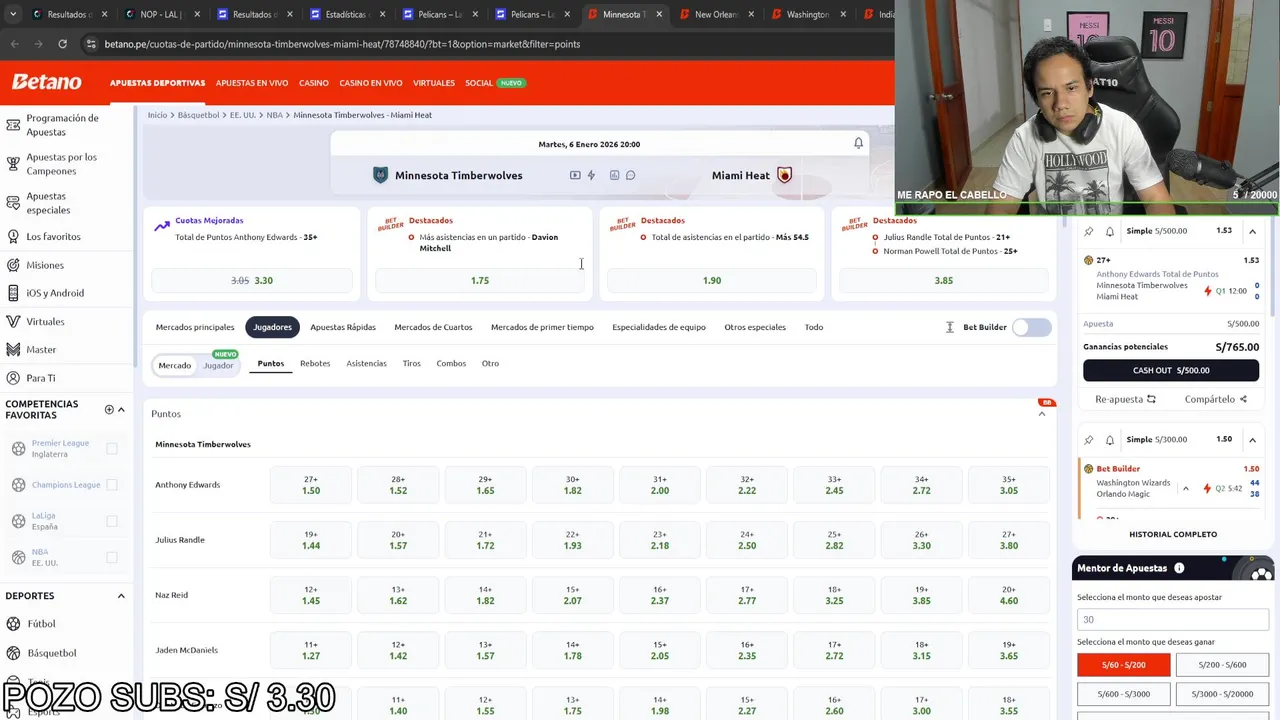This screenshot has height=720, width=1280.
Task: Check LaLiga España favorite box
Action: click(112, 521)
